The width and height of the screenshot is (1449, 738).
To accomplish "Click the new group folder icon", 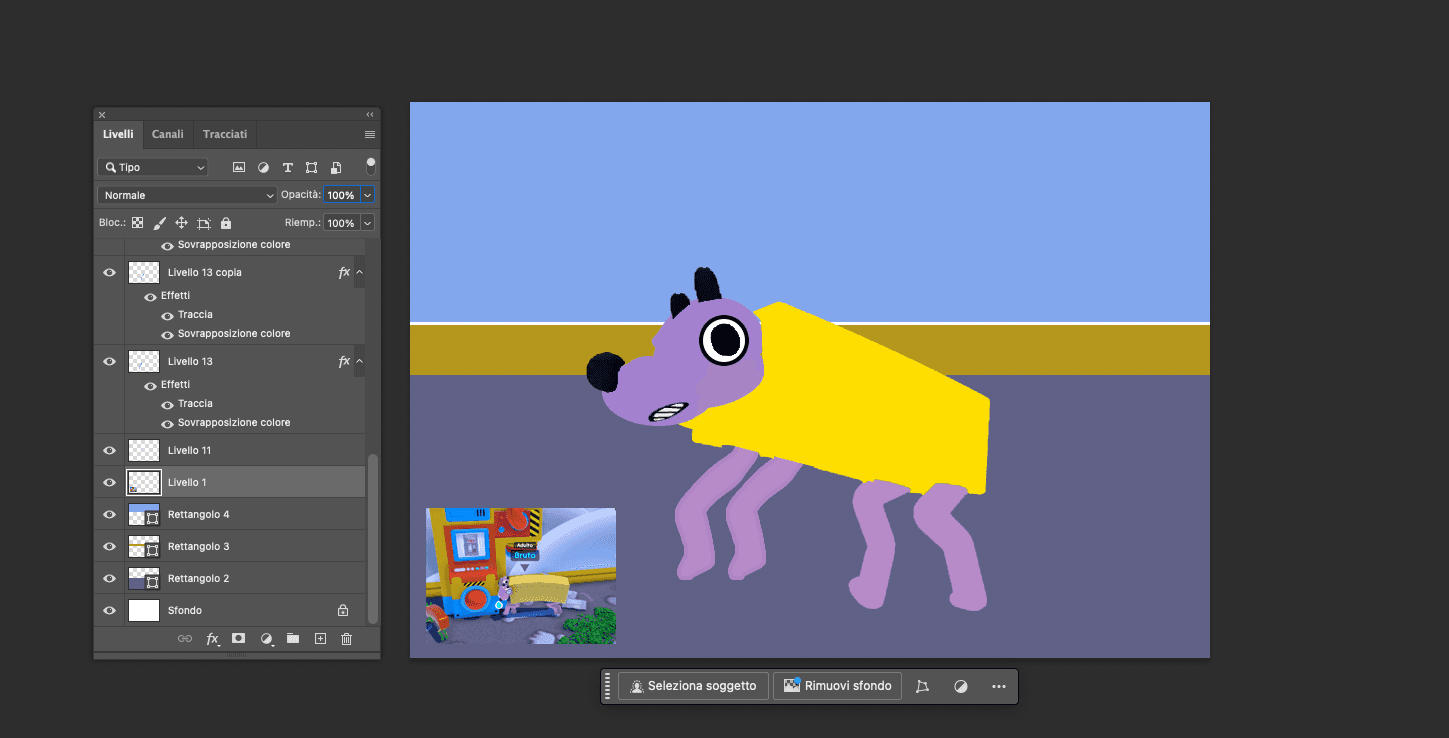I will (x=293, y=638).
